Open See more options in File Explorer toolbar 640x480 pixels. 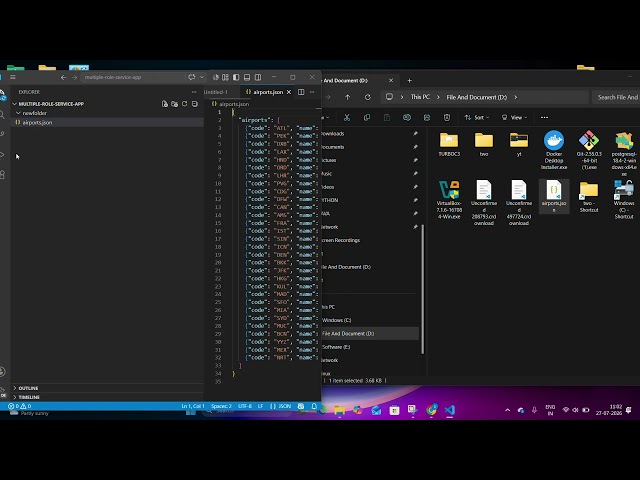(544, 118)
